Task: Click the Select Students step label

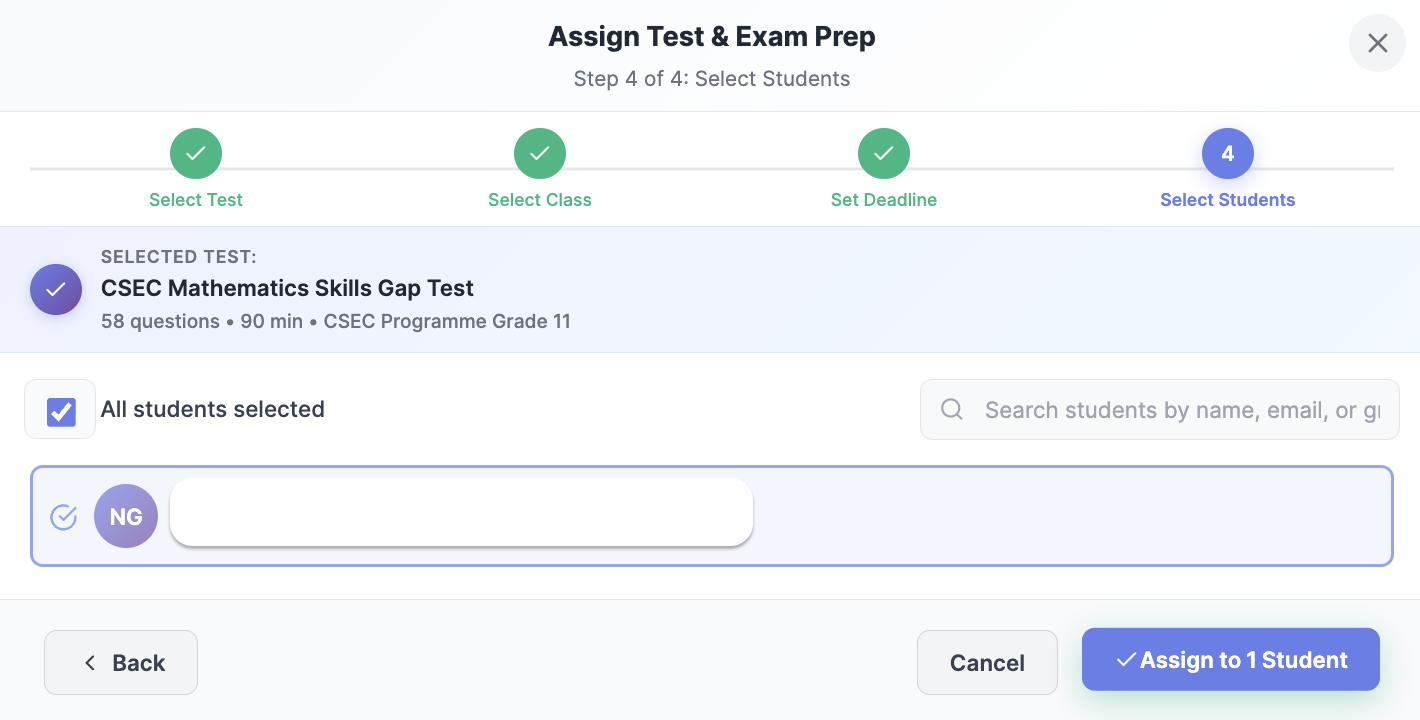Action: click(1228, 200)
